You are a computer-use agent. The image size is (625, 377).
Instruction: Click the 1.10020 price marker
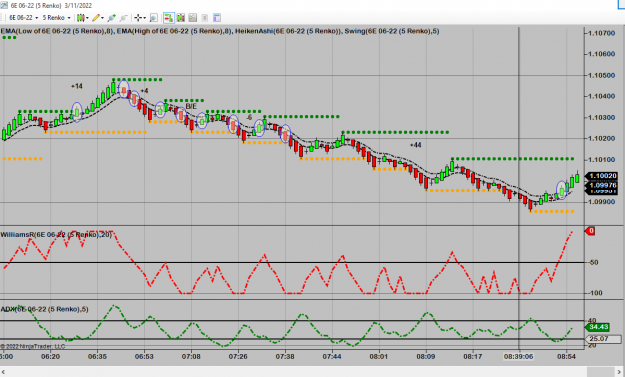(602, 176)
